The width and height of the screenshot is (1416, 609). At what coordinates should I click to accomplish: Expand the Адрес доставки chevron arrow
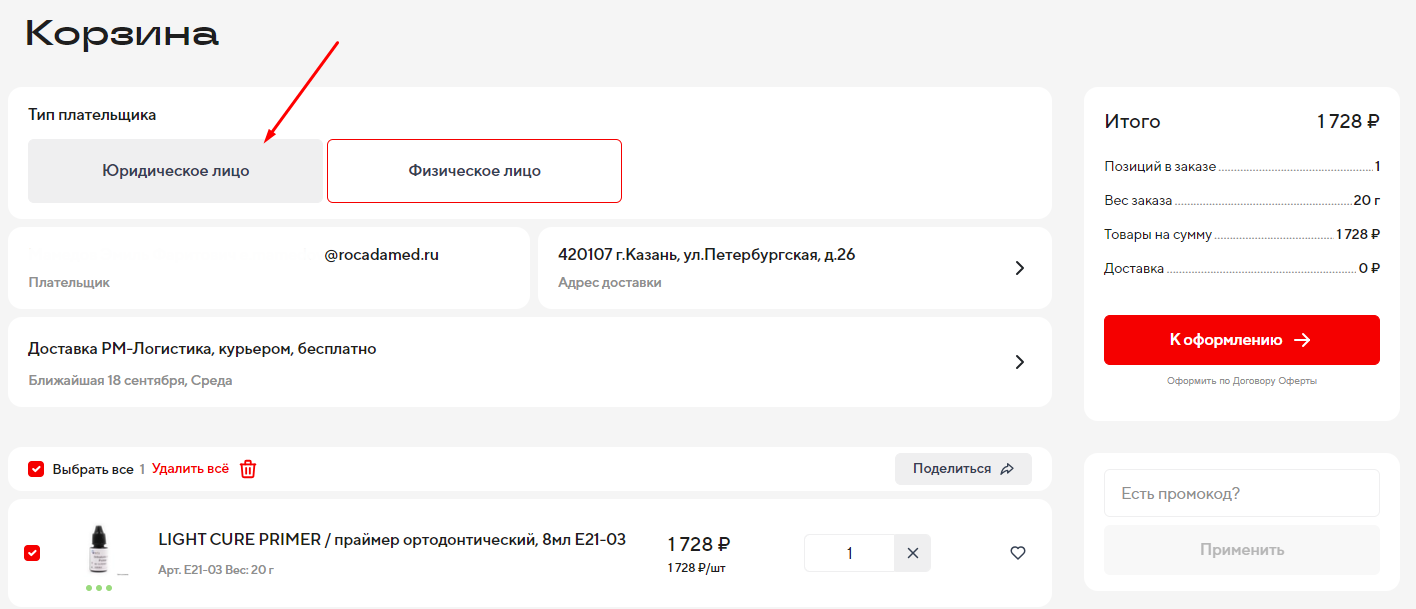1019,268
